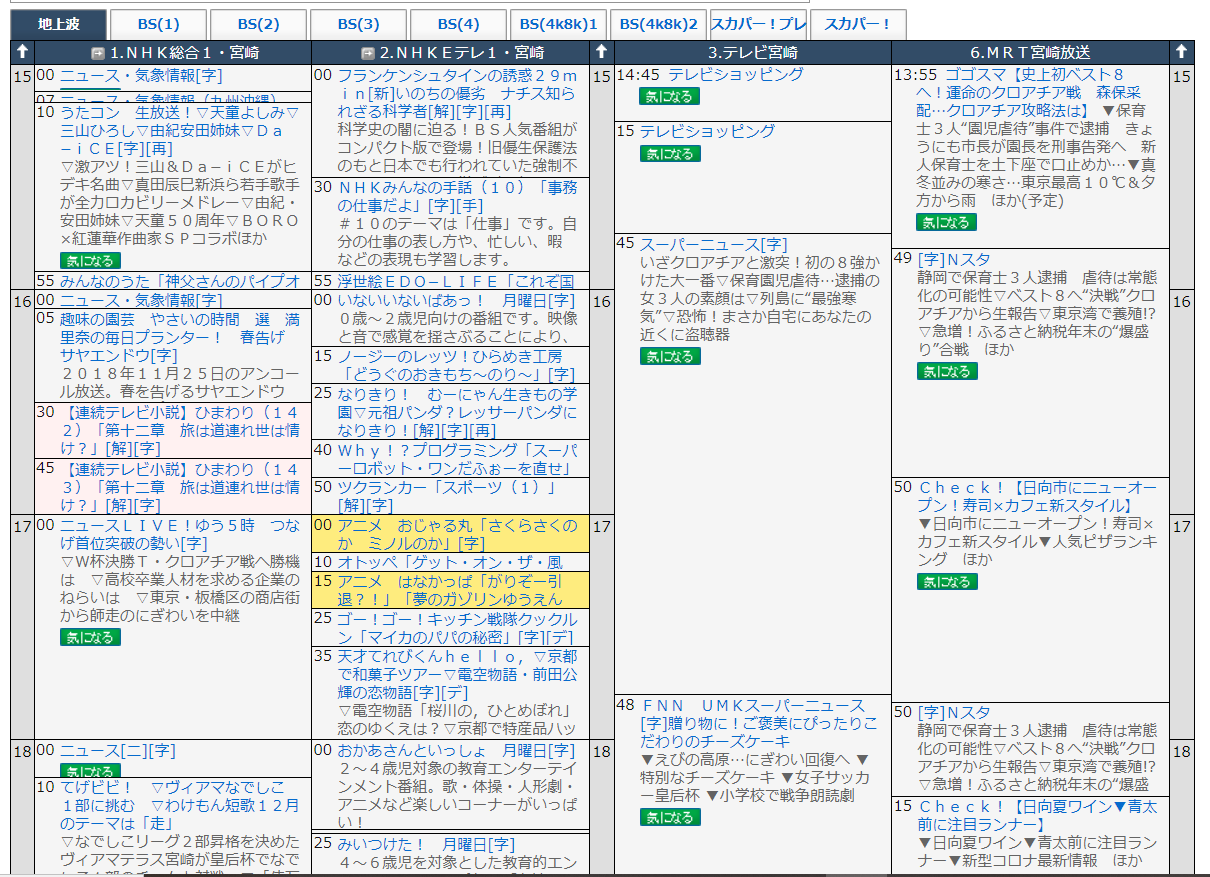Open フランケンシュタインの誘惑 program link
This screenshot has width=1210, height=877.
click(x=457, y=93)
